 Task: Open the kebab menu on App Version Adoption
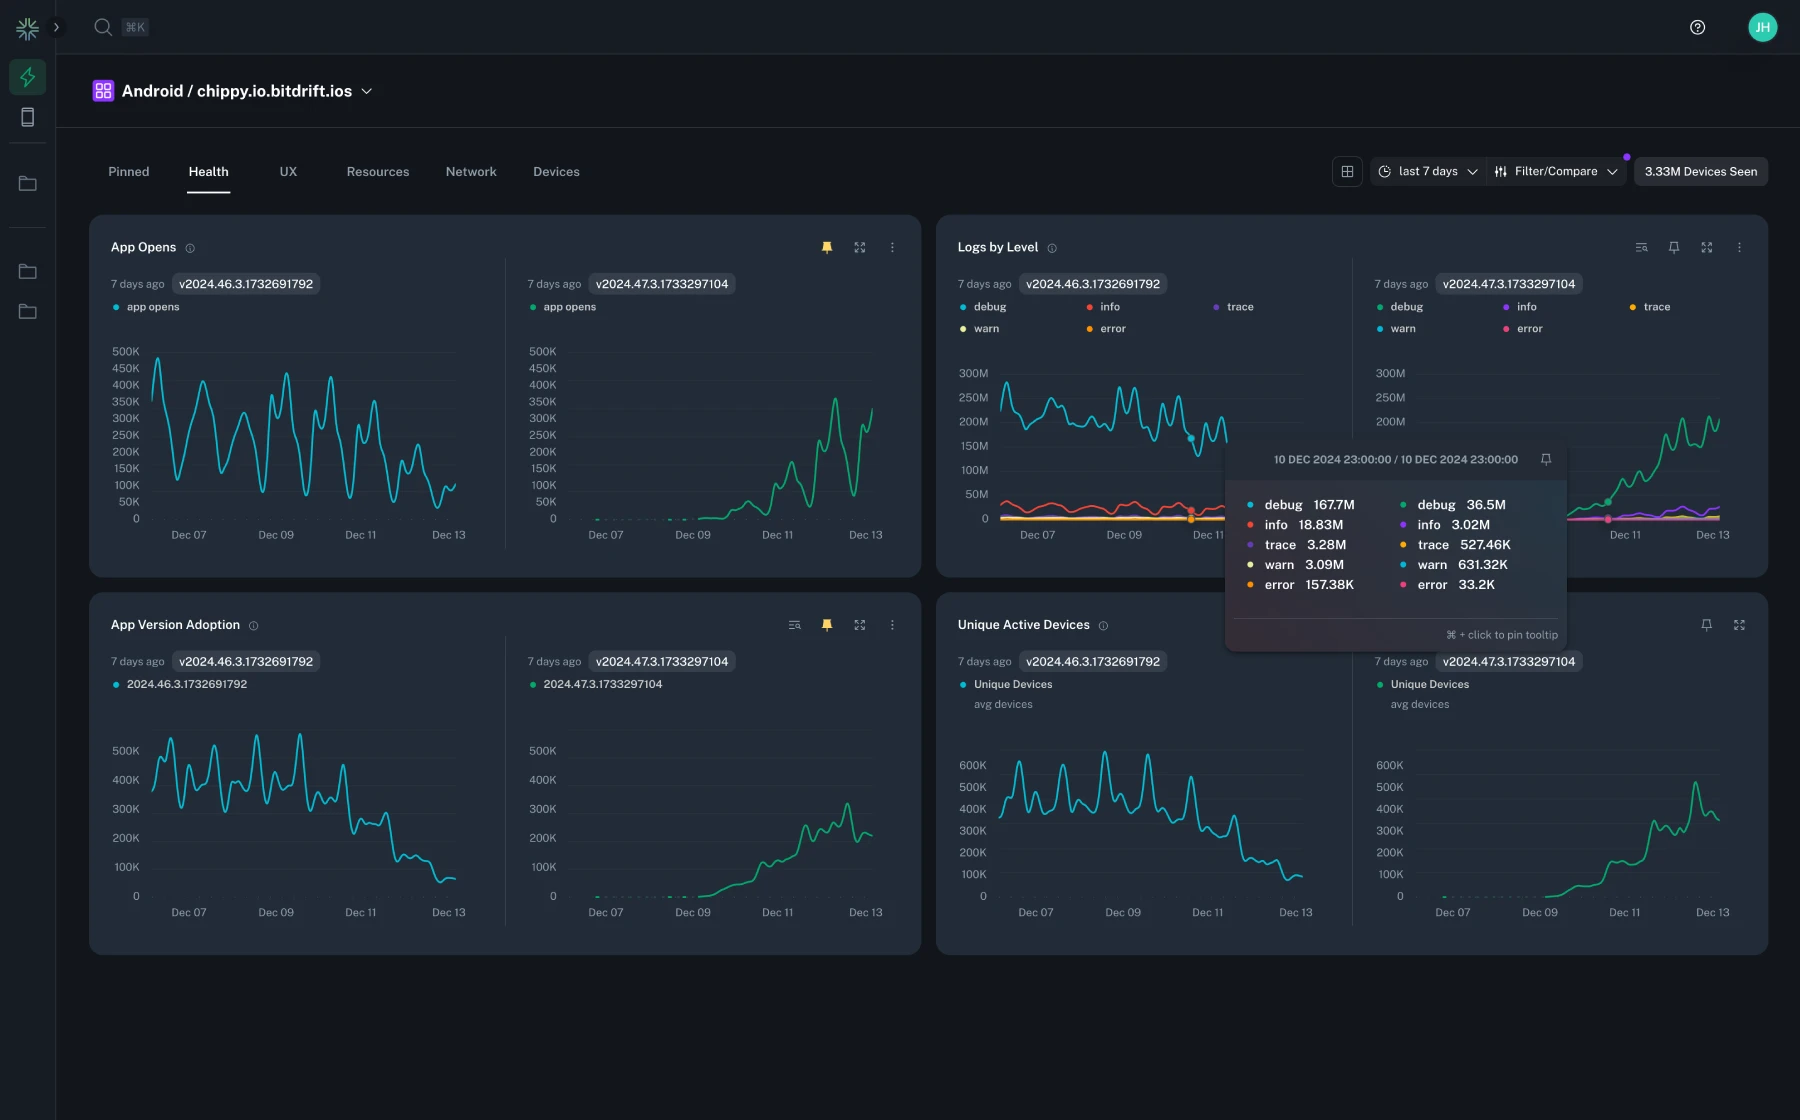892,624
